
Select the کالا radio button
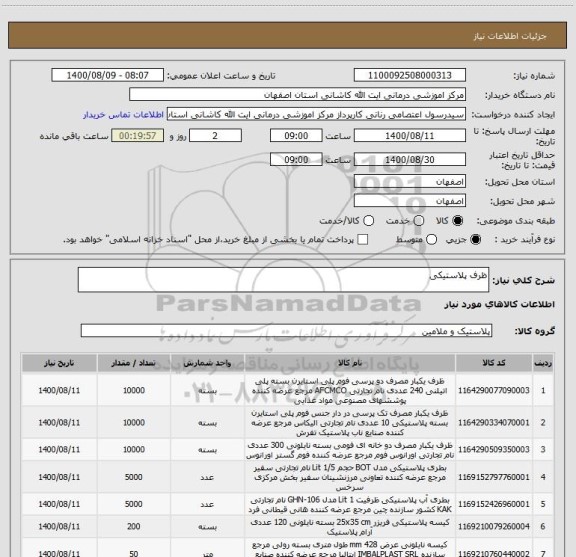click(x=457, y=220)
